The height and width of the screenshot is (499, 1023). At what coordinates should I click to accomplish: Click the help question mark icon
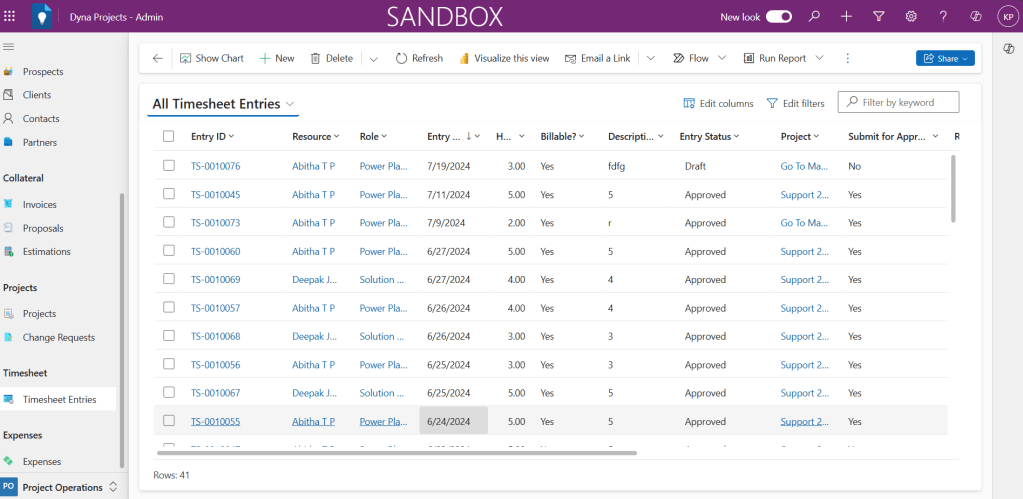tap(943, 16)
